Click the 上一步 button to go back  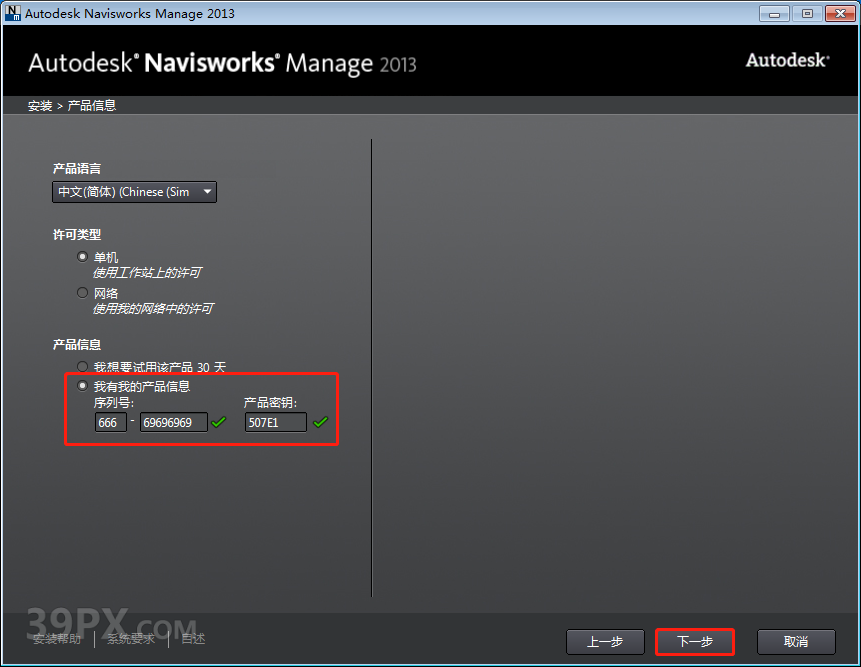coord(605,642)
